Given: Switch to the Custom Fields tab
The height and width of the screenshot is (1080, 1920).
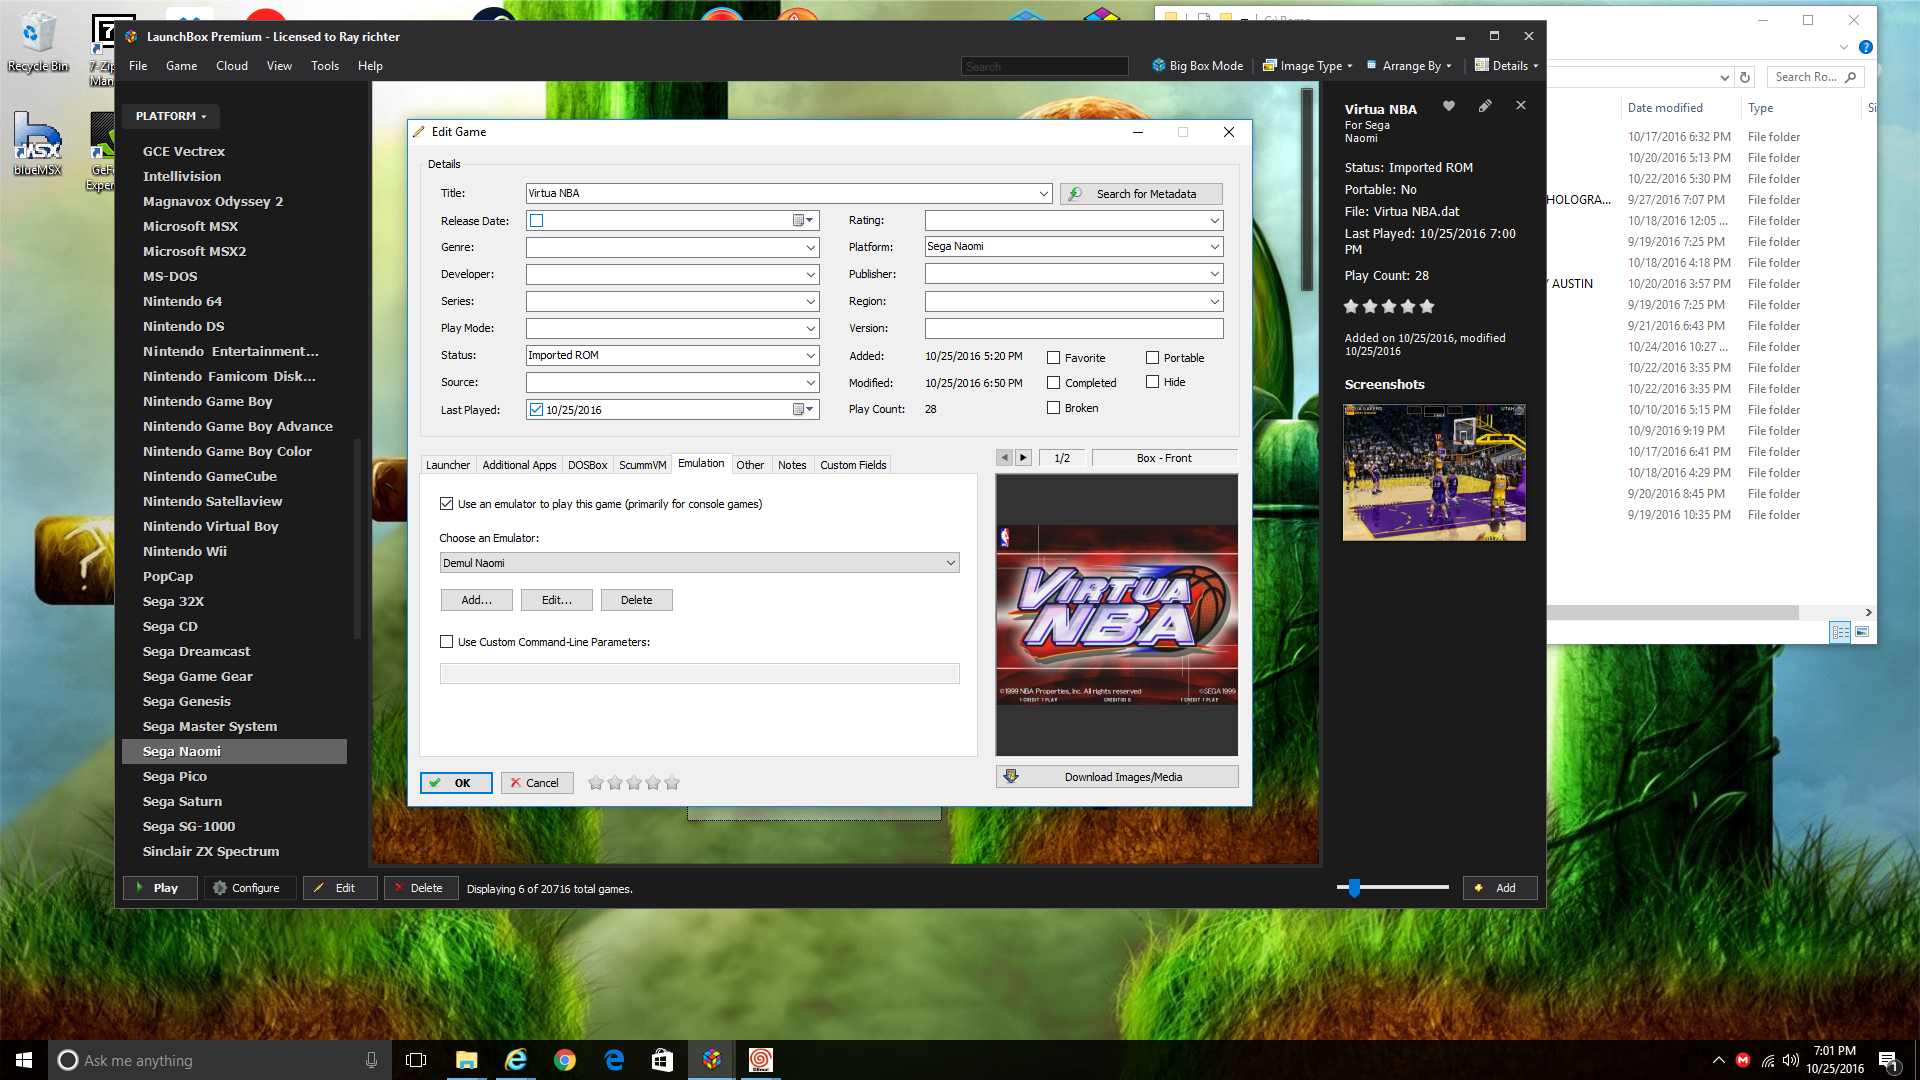Looking at the screenshot, I should tap(853, 465).
